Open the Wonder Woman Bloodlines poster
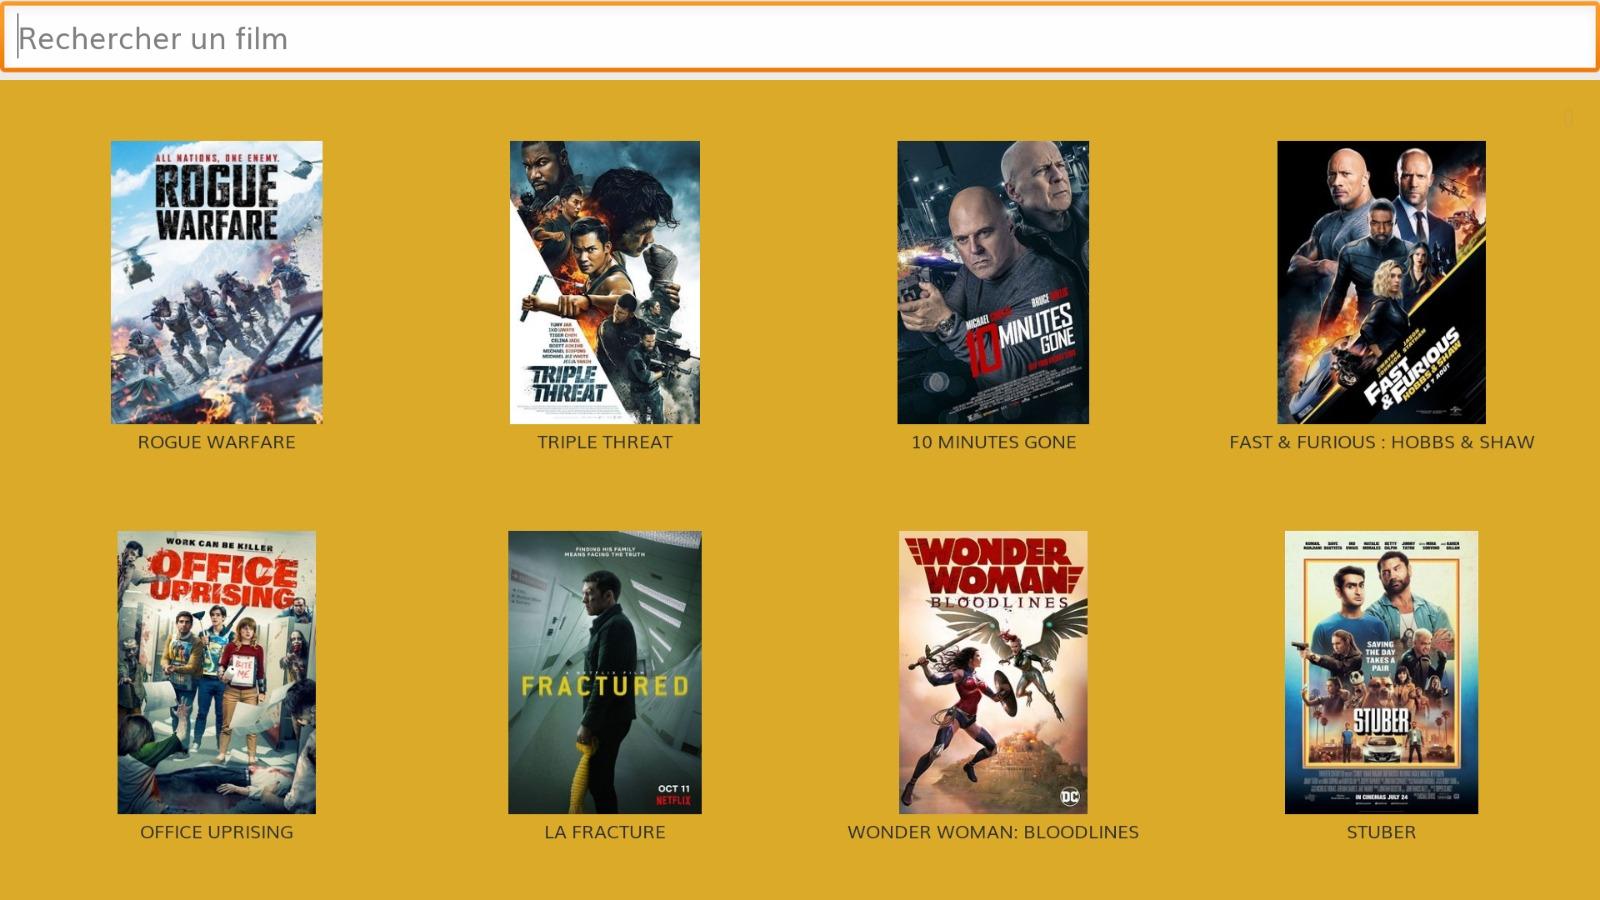The height and width of the screenshot is (900, 1600). [993, 672]
